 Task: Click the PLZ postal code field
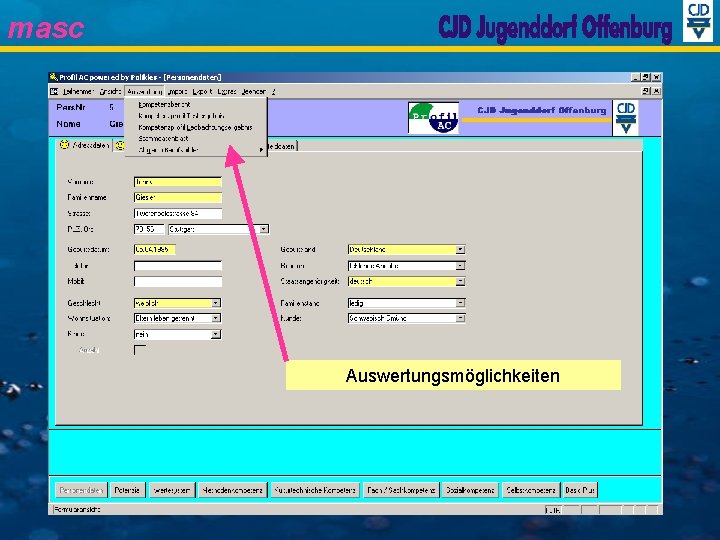click(149, 229)
